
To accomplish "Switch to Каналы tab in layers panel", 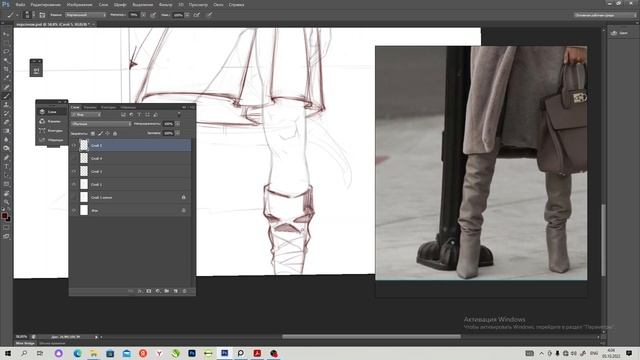I will click(x=90, y=107).
